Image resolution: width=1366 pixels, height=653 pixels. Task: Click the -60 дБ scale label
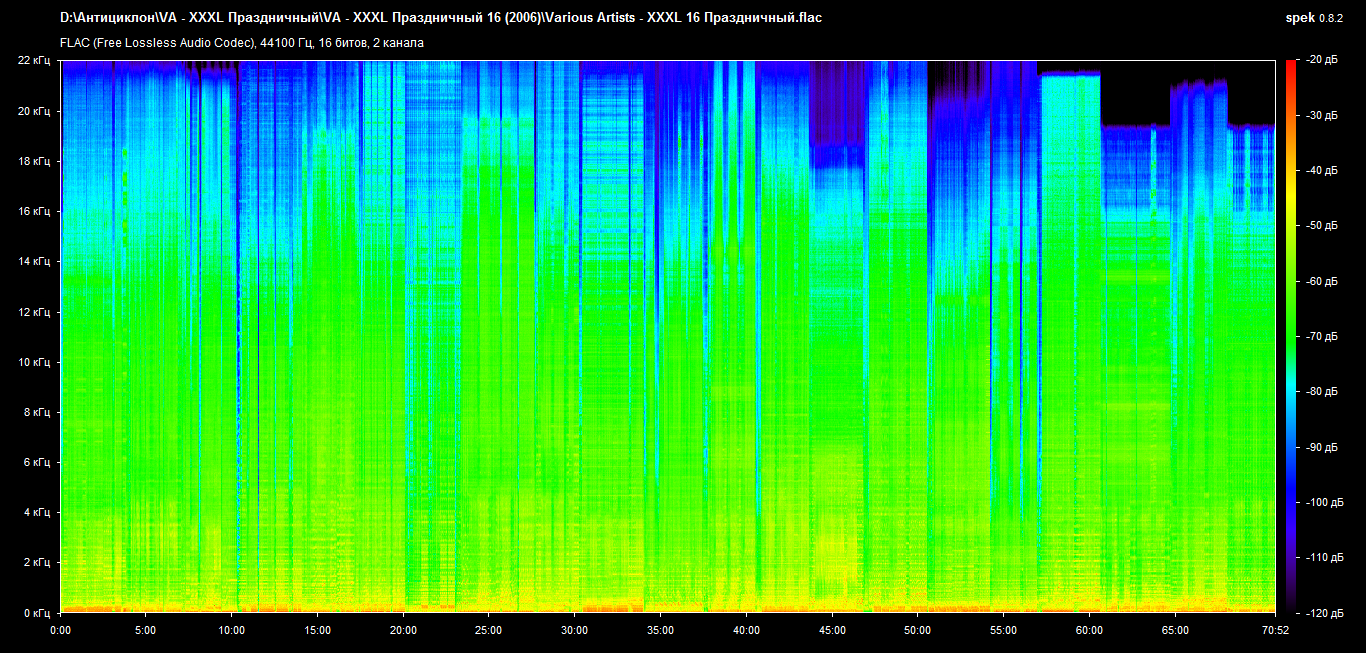(1321, 281)
